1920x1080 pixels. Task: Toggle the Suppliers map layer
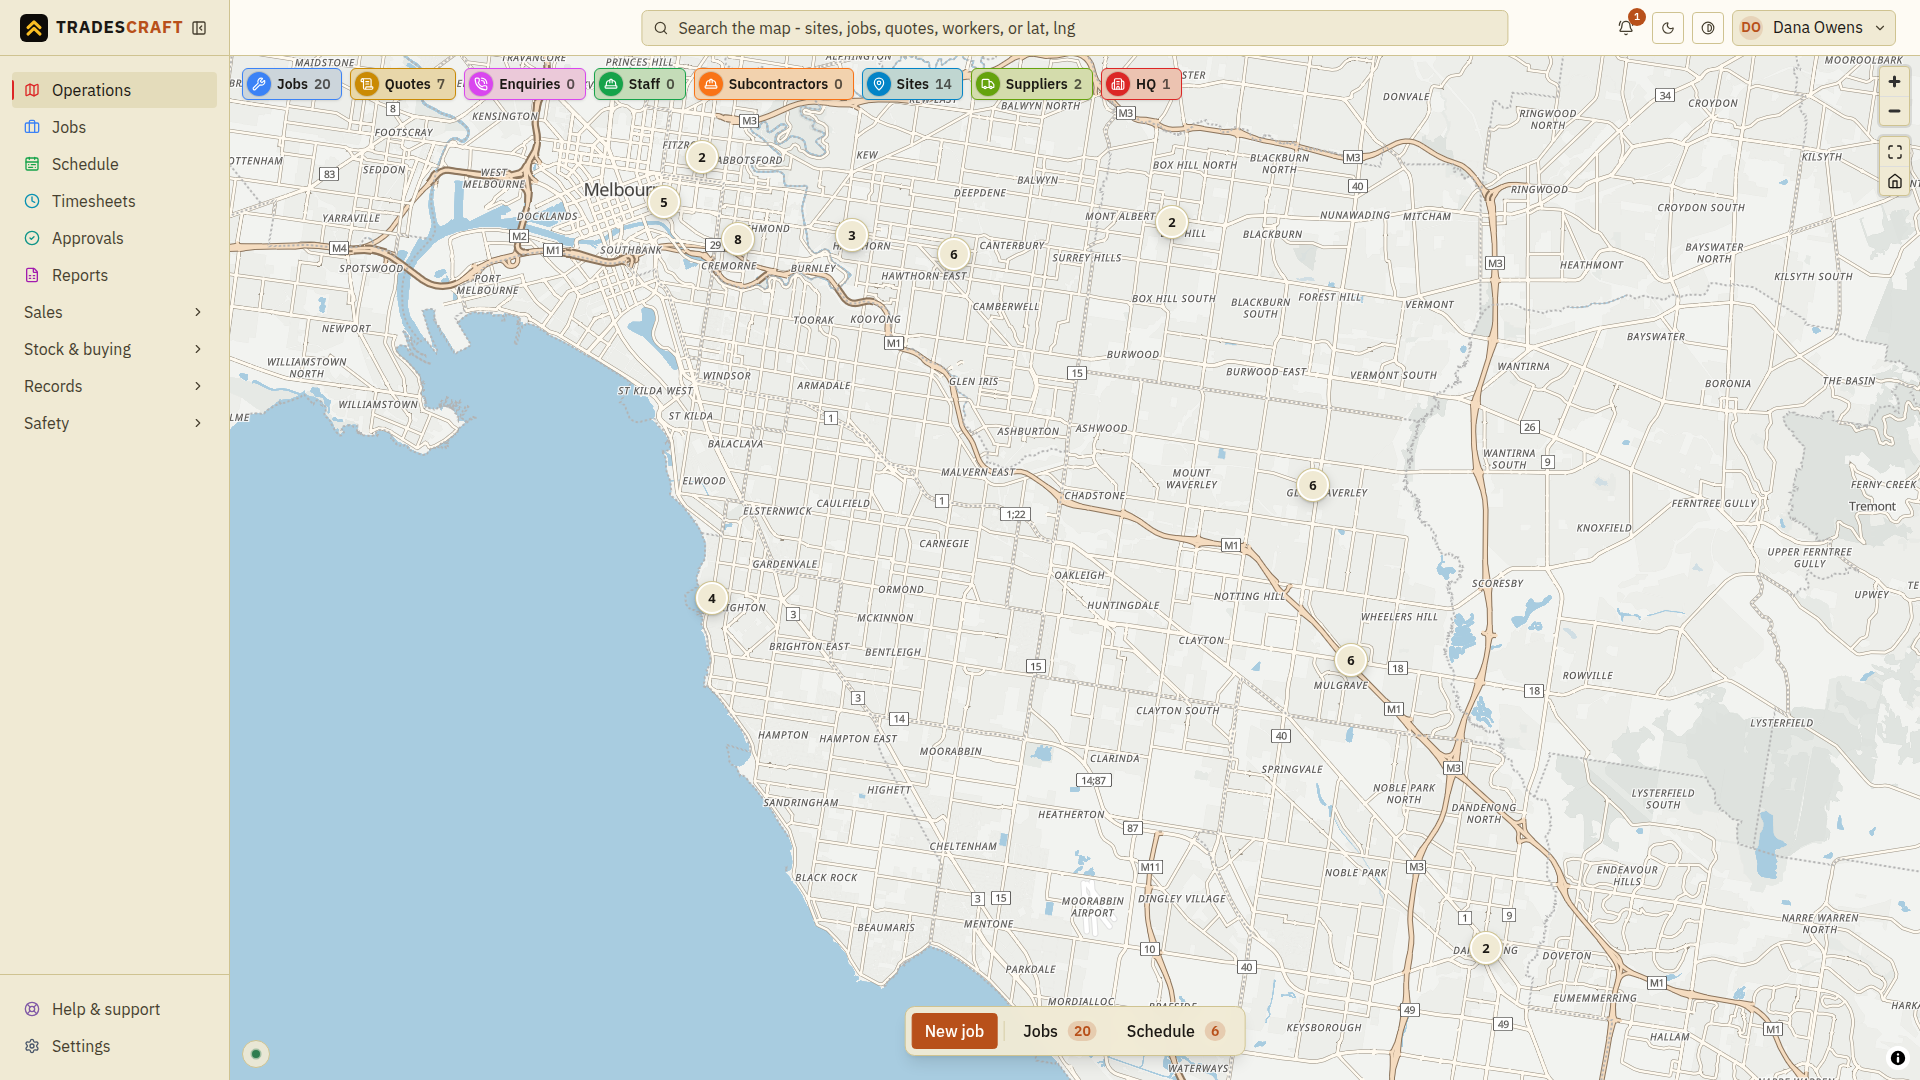pyautogui.click(x=1032, y=84)
